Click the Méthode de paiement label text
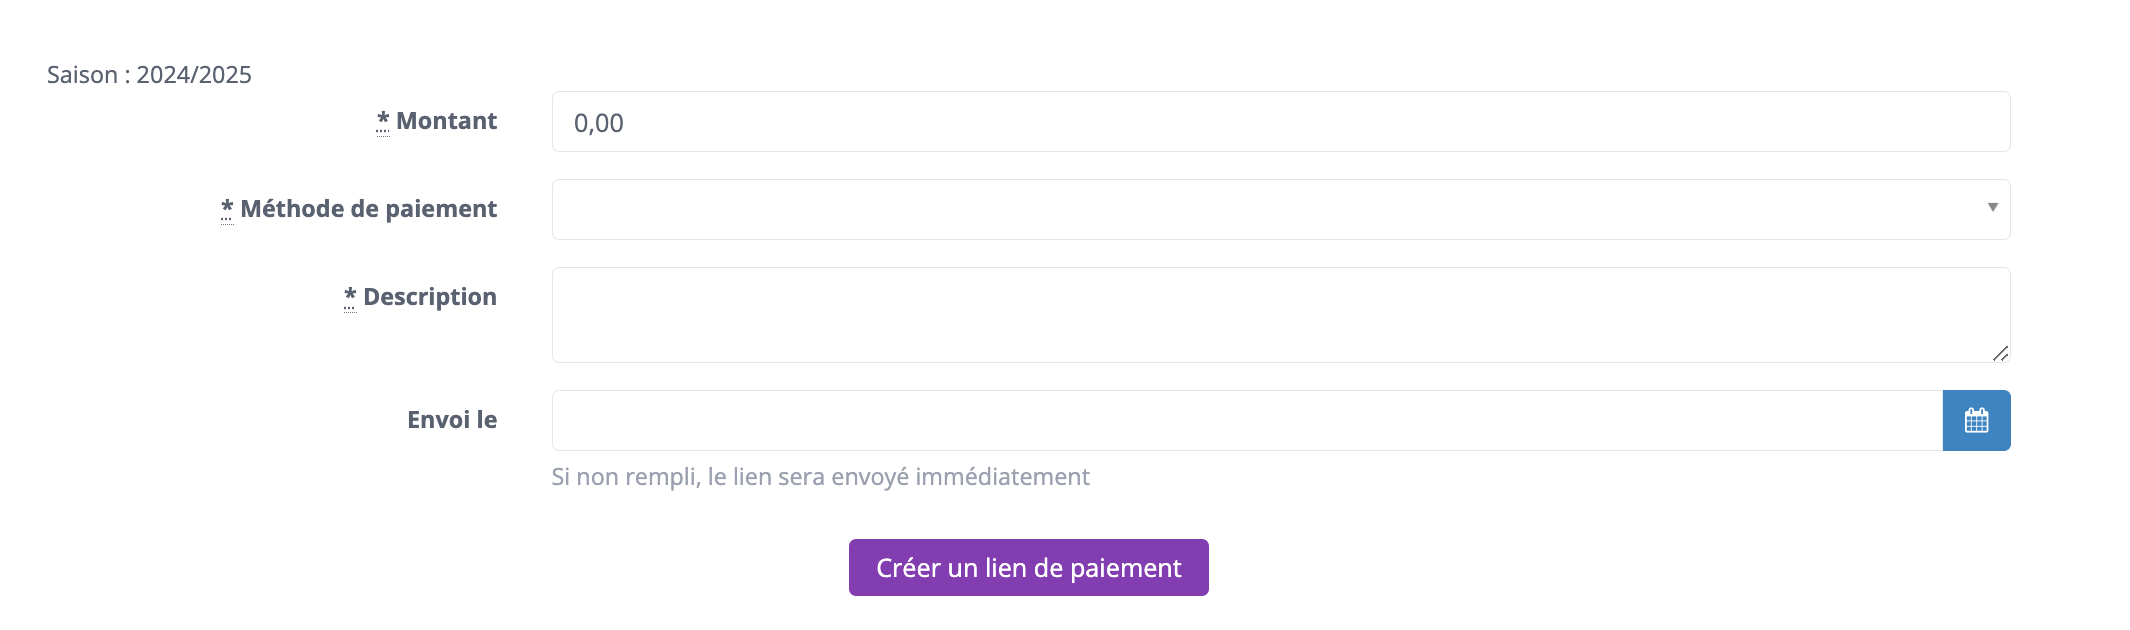The height and width of the screenshot is (630, 2130). (368, 209)
